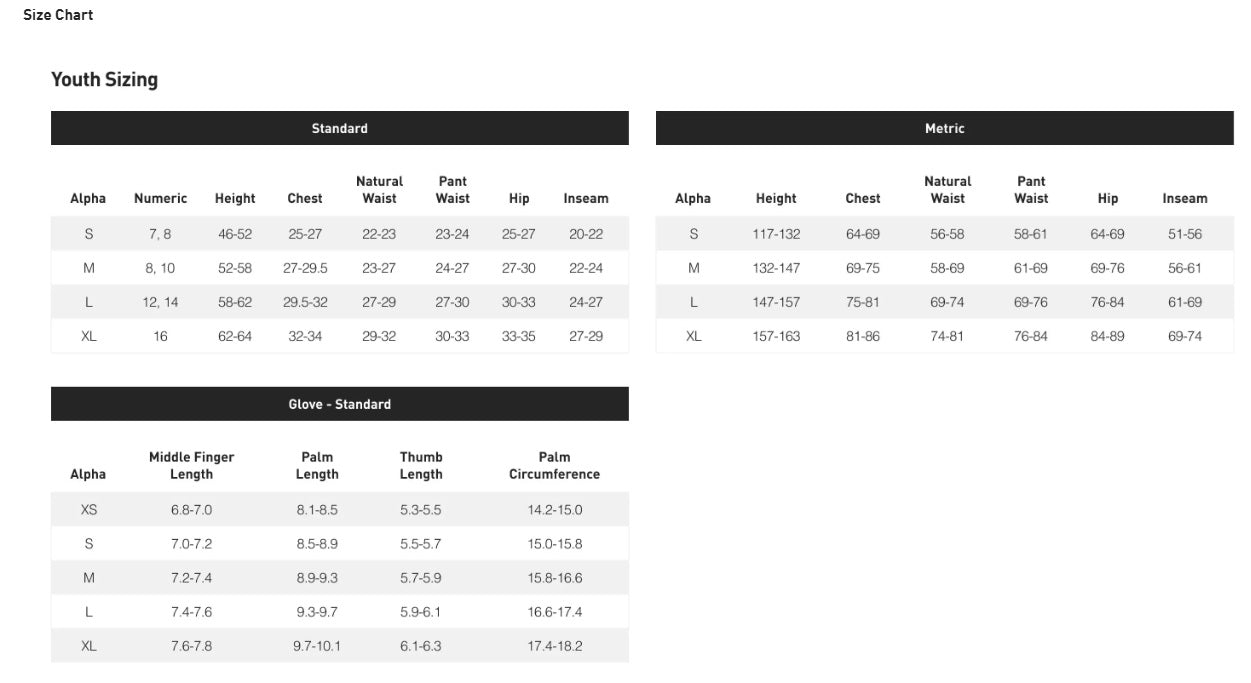
Task: Click the numeric size "7, 8" cell
Action: click(160, 234)
